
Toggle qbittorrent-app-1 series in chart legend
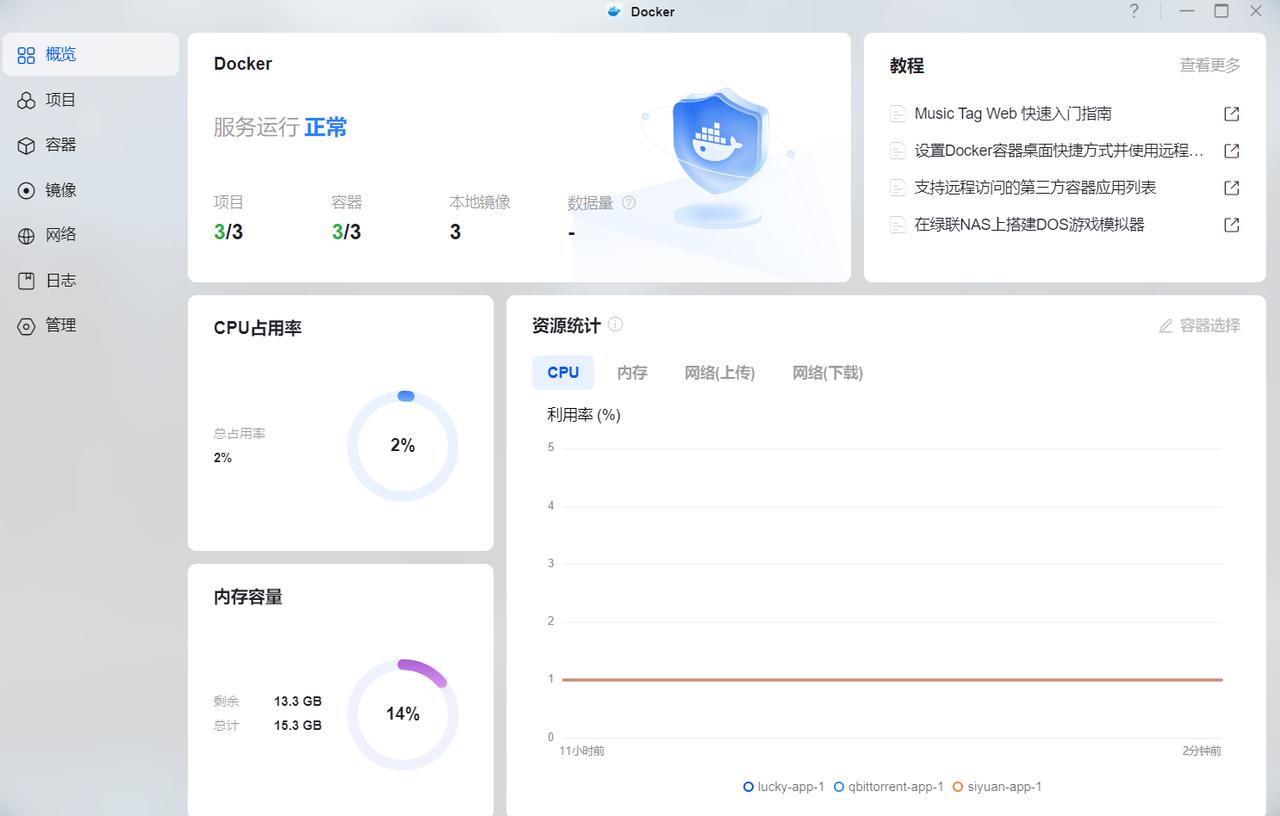tap(889, 787)
